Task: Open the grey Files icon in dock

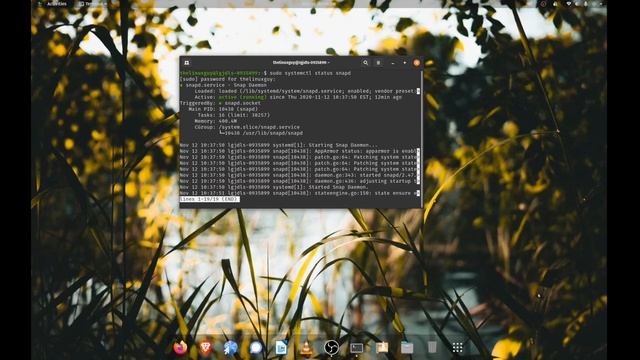Action: pos(407,347)
